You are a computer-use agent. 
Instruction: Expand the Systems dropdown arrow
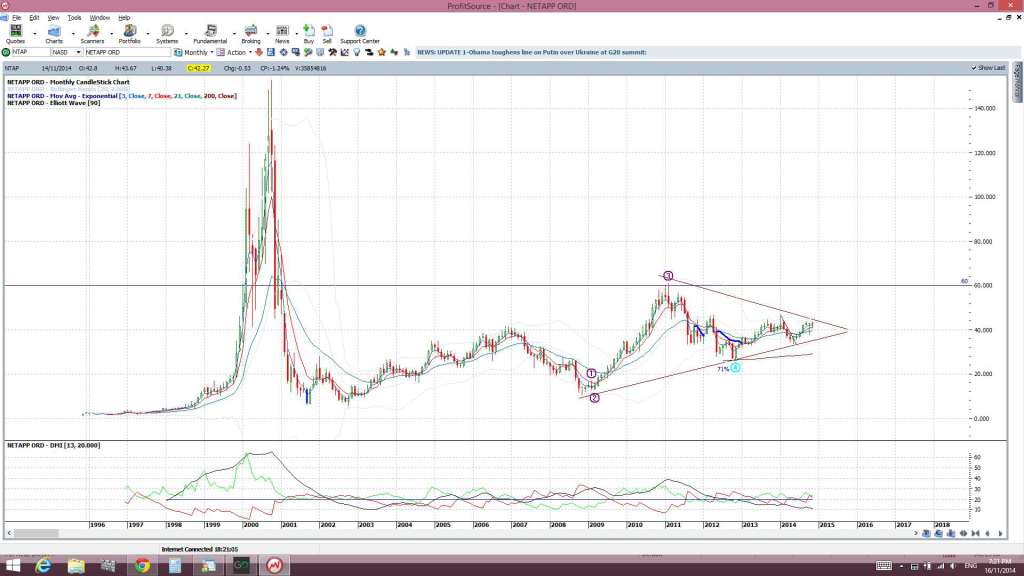click(186, 33)
